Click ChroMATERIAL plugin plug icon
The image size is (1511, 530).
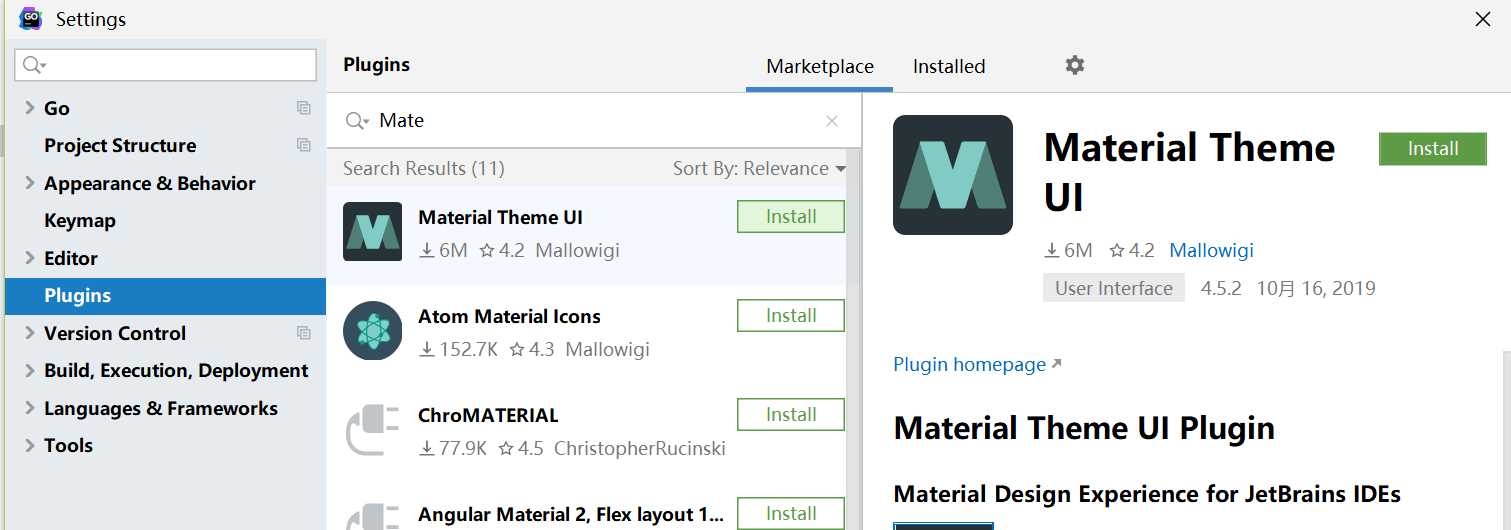click(x=372, y=430)
